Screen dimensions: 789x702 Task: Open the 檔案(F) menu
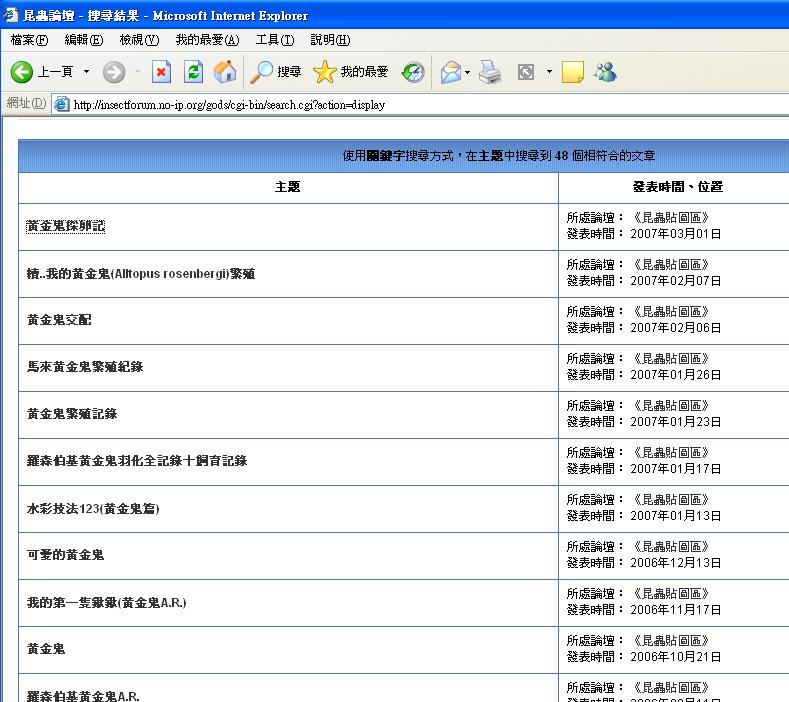click(x=29, y=40)
